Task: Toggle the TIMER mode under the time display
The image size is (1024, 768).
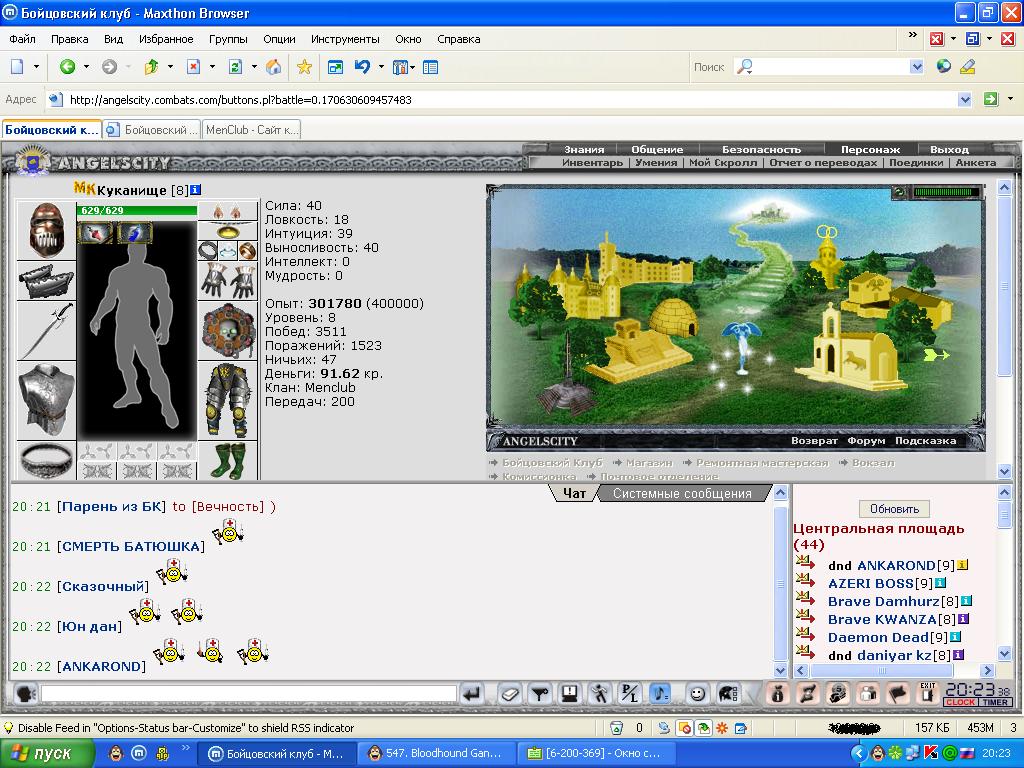Action: [995, 702]
